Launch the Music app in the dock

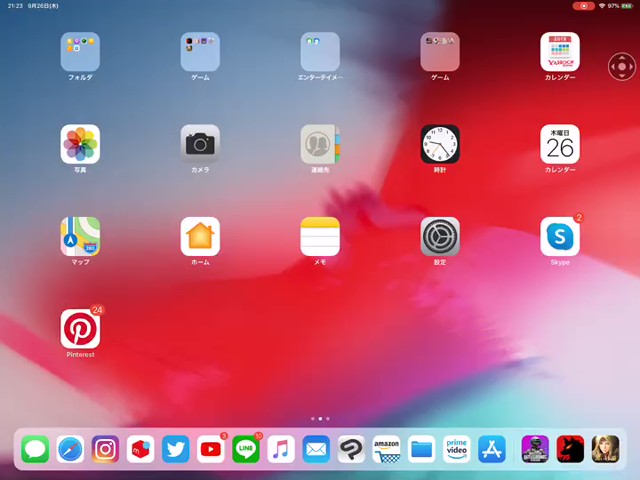pyautogui.click(x=281, y=449)
